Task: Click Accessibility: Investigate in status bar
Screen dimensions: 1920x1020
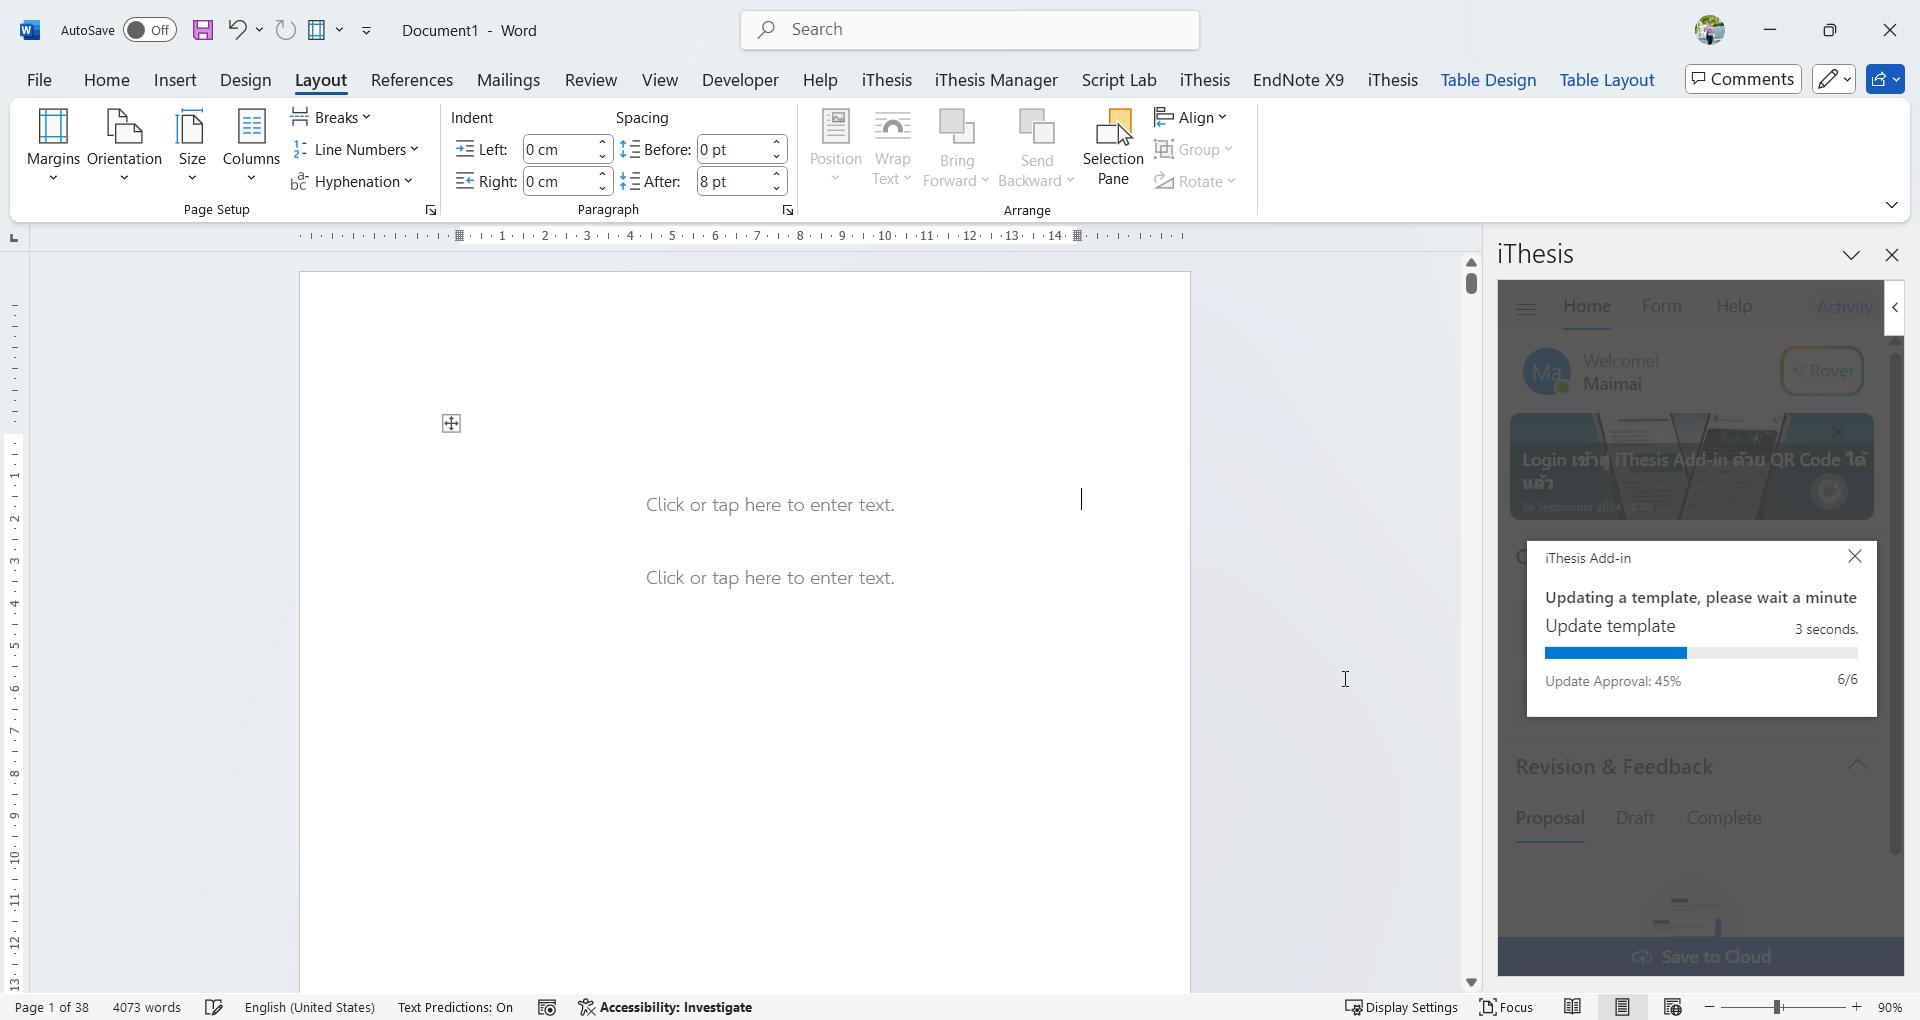Action: [665, 1007]
